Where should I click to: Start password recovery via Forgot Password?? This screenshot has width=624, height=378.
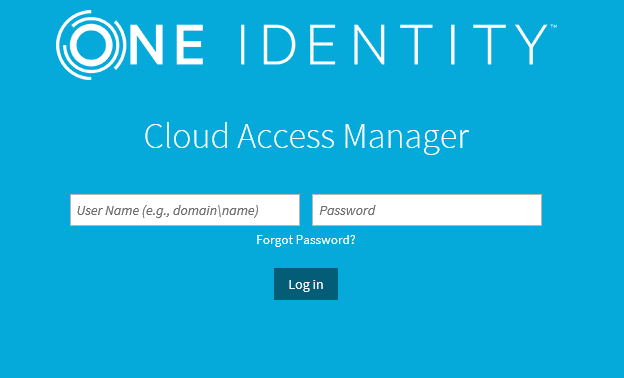[306, 240]
